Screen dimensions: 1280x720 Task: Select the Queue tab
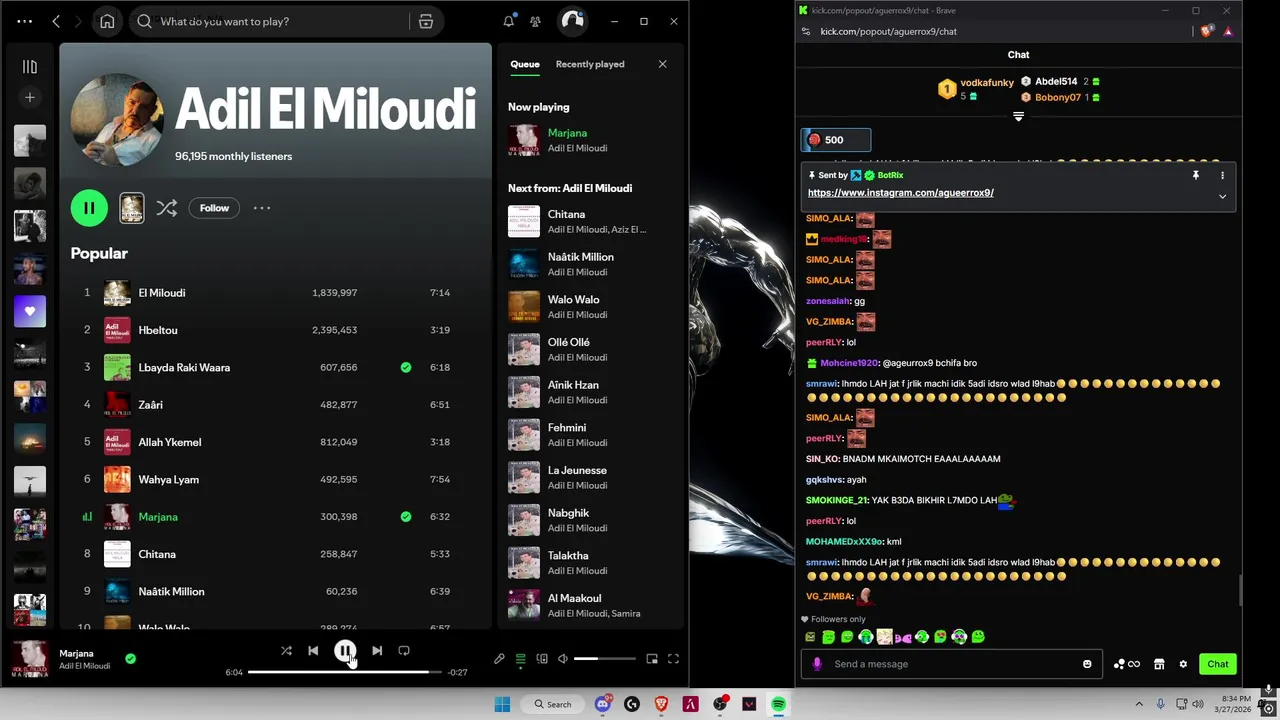[x=525, y=64]
